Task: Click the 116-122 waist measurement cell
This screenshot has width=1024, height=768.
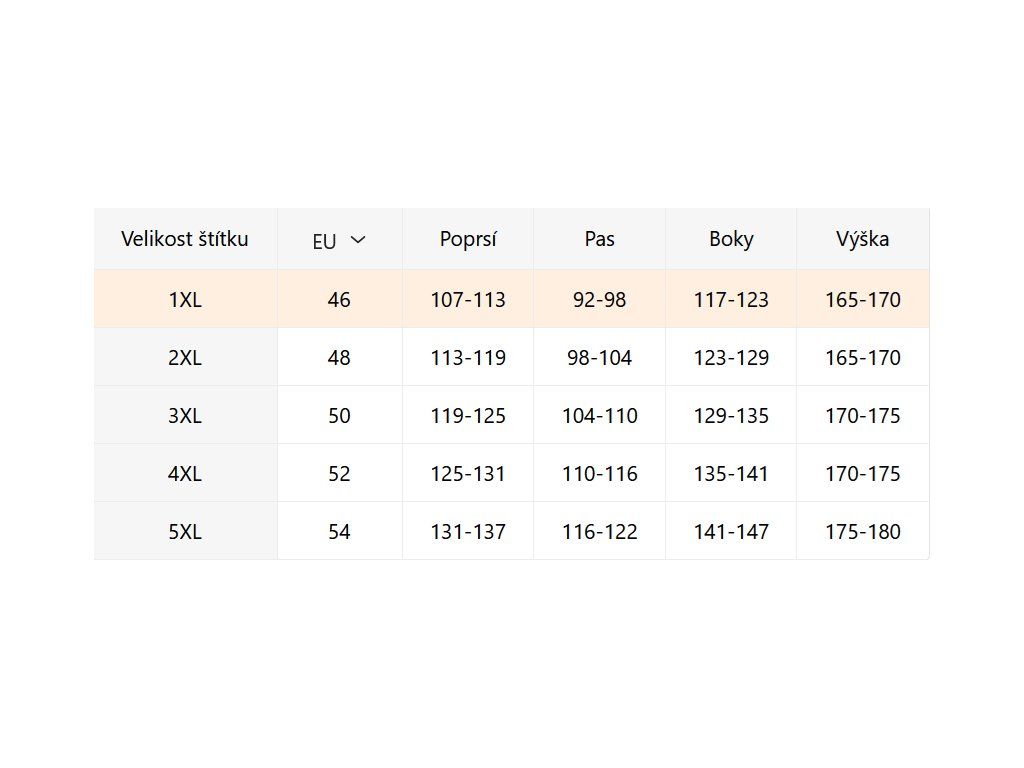Action: click(600, 531)
